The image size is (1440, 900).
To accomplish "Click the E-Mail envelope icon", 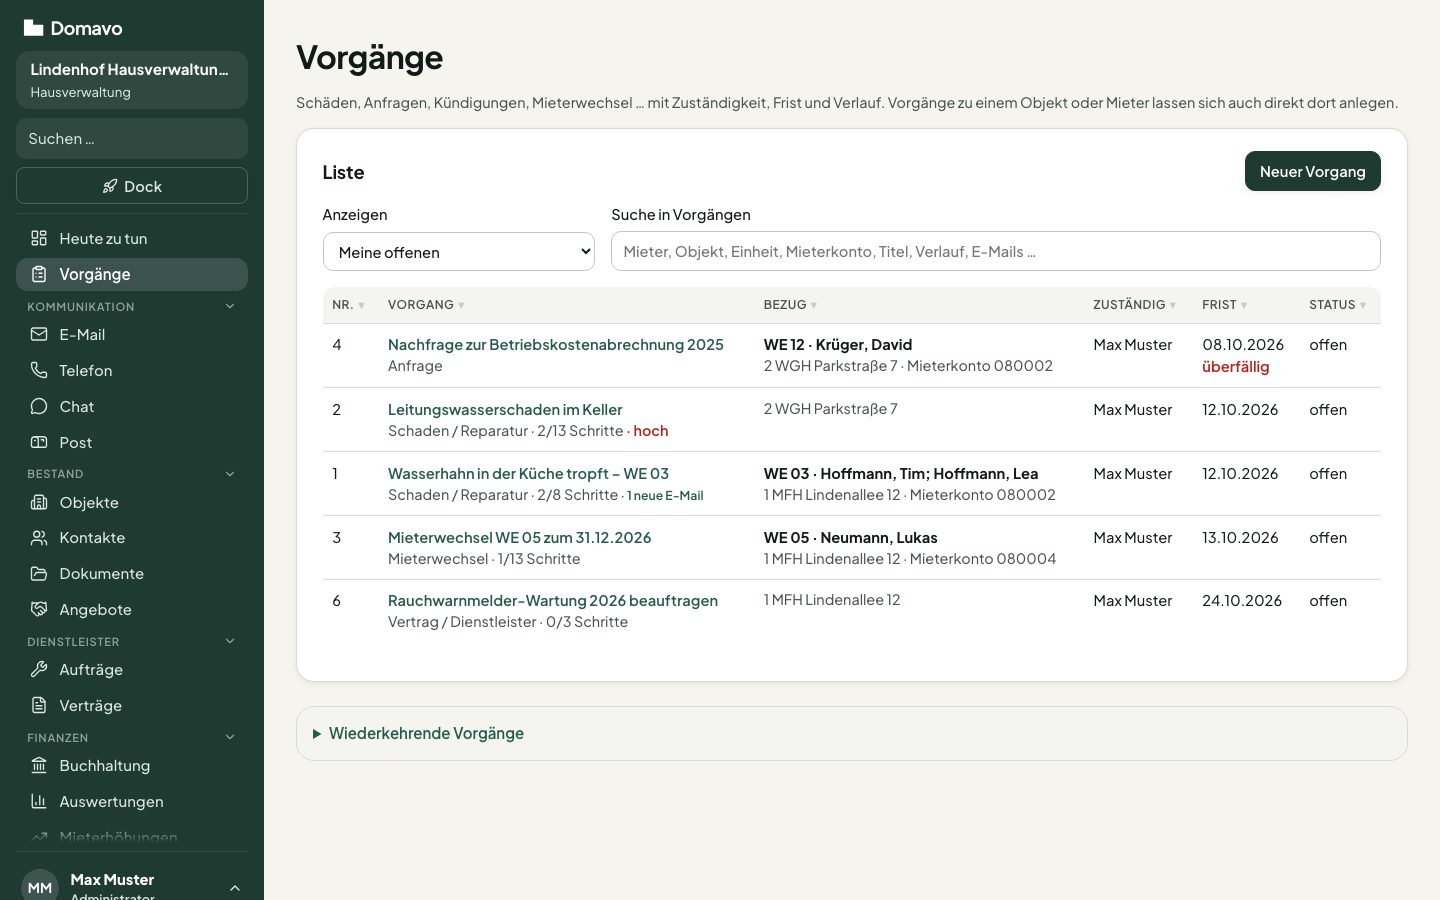I will click(39, 334).
